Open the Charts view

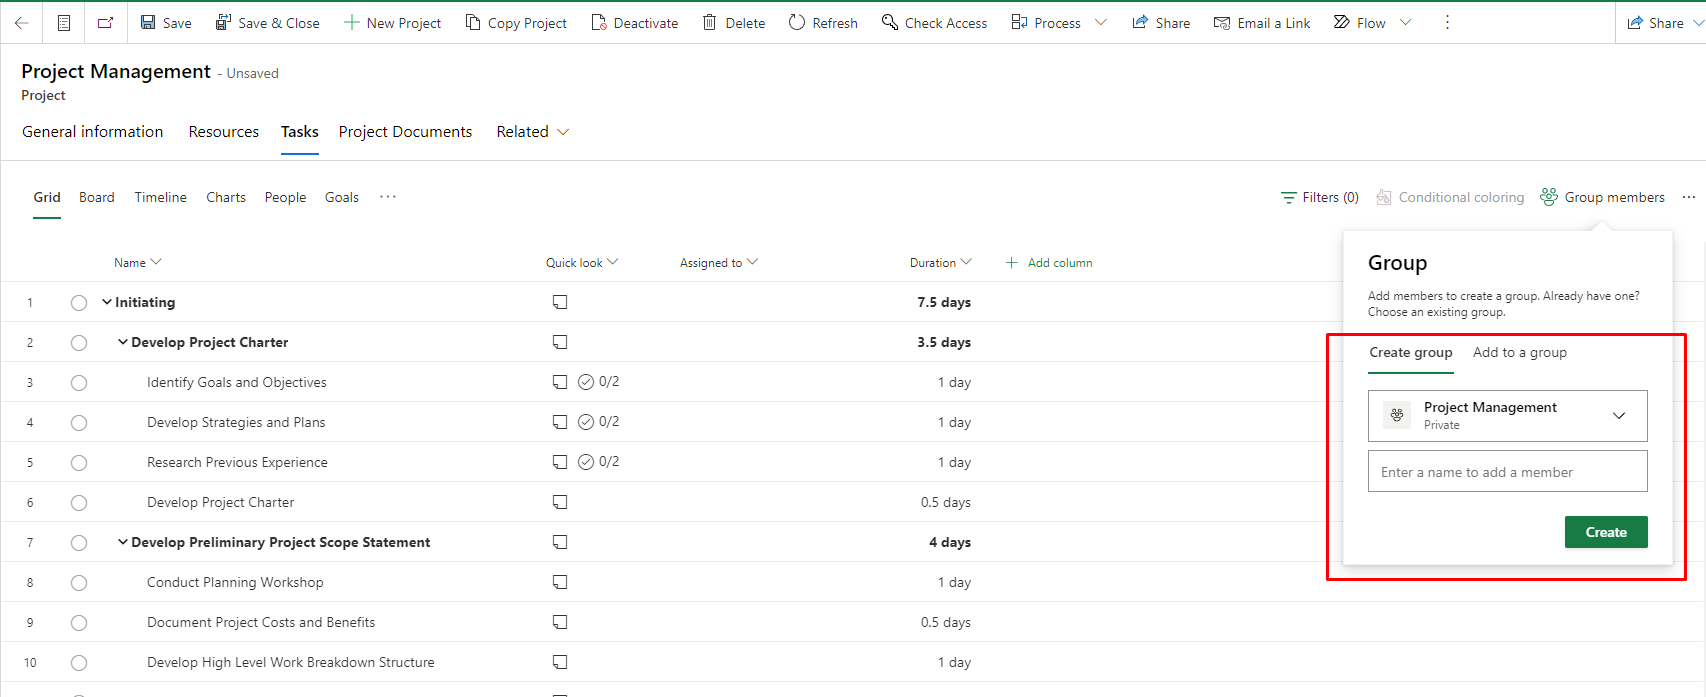[226, 197]
